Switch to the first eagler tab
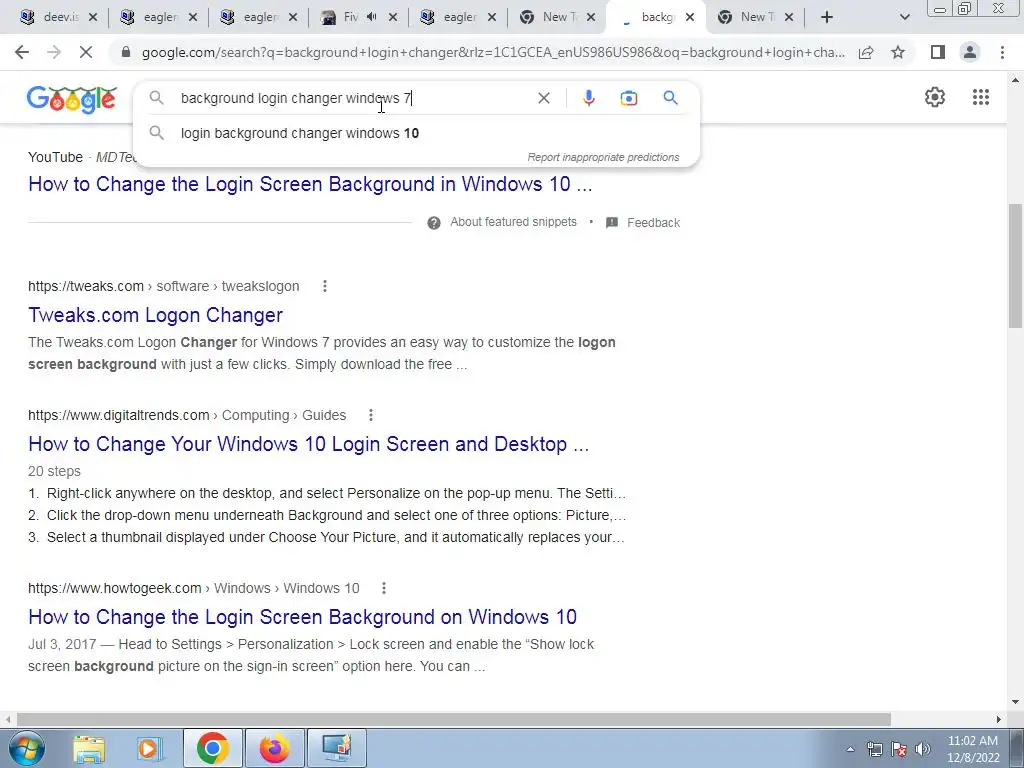Image resolution: width=1024 pixels, height=768 pixels. tap(159, 17)
